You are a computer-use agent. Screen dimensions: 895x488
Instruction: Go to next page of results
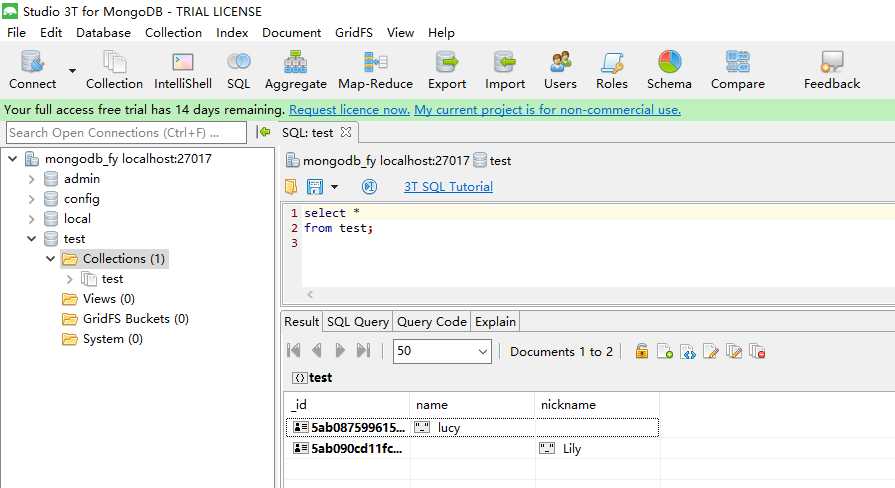click(x=340, y=350)
